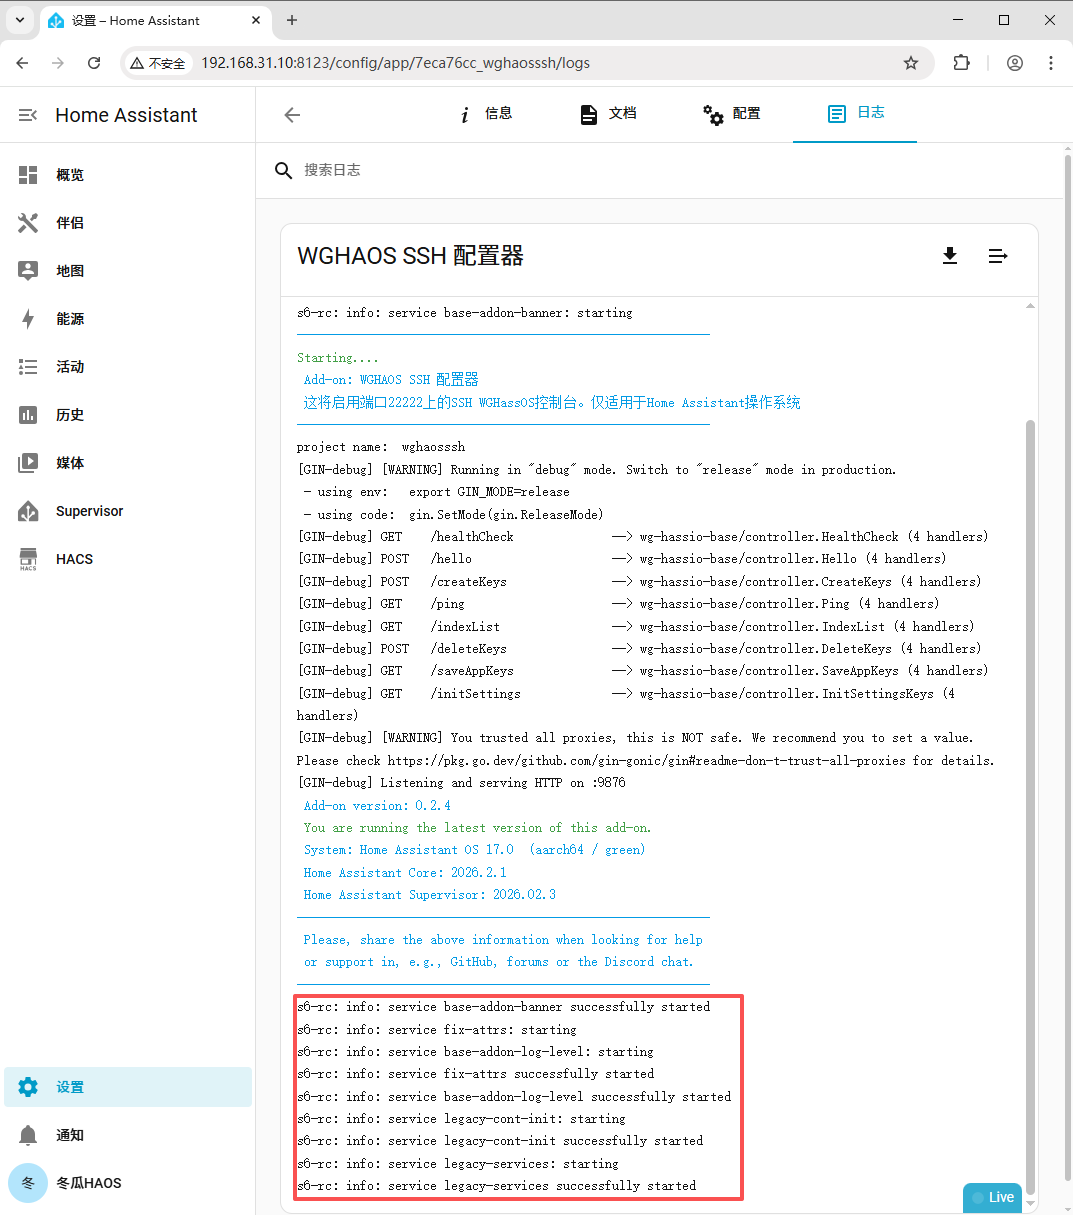1073x1215 pixels.
Task: Switch to the 日志 tab
Action: [855, 114]
